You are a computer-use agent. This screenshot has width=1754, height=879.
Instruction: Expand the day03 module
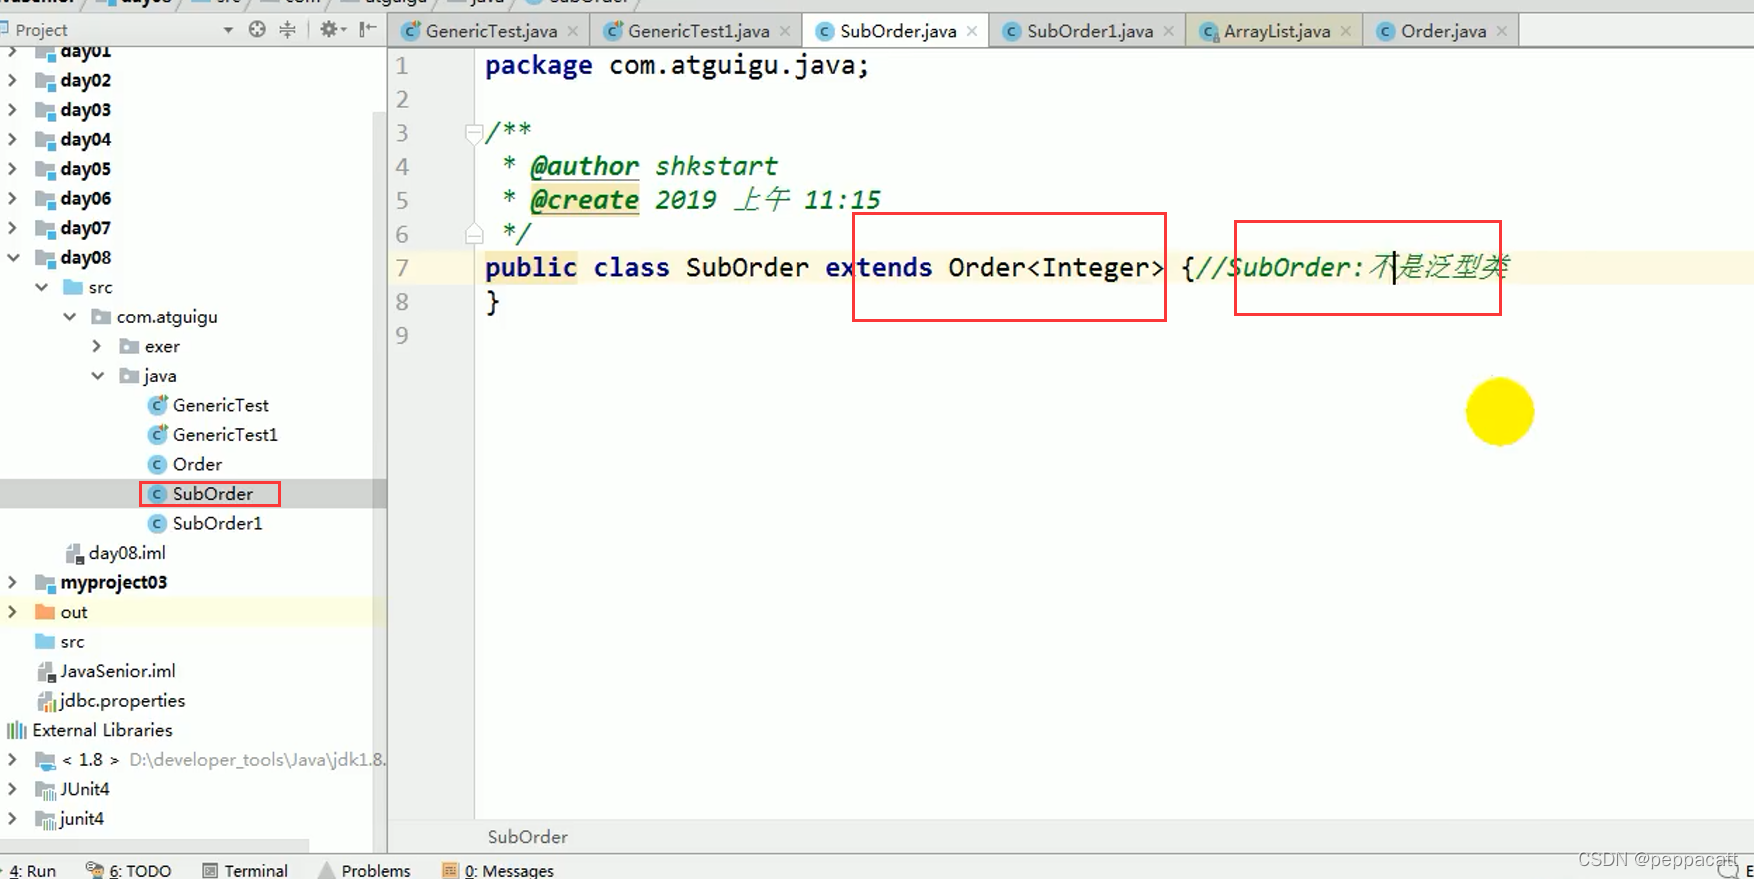tap(12, 109)
